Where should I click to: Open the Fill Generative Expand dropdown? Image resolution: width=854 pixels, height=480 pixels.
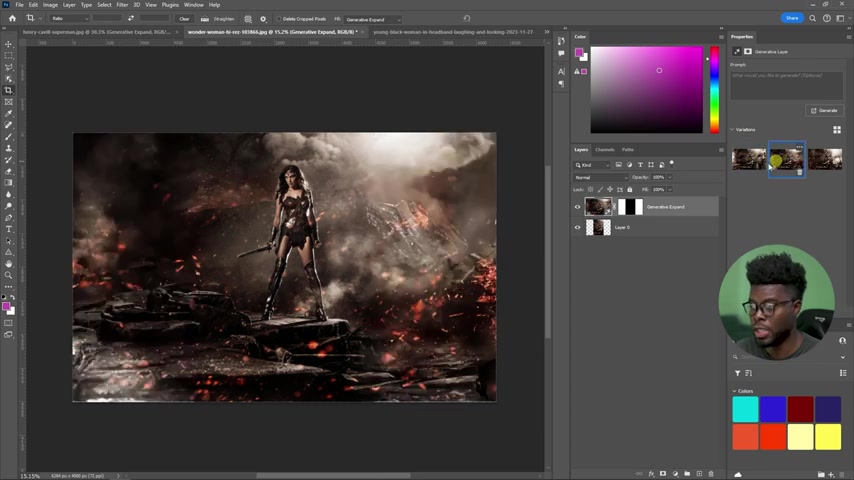point(373,20)
